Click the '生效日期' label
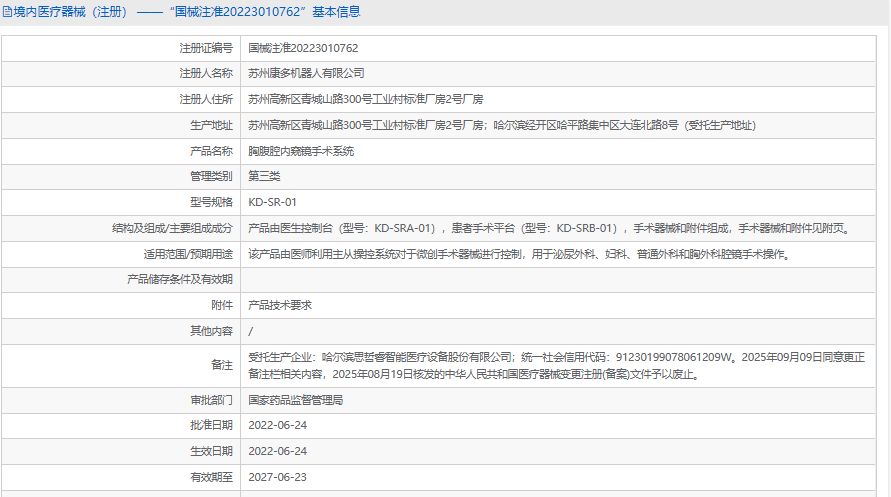 (x=211, y=452)
